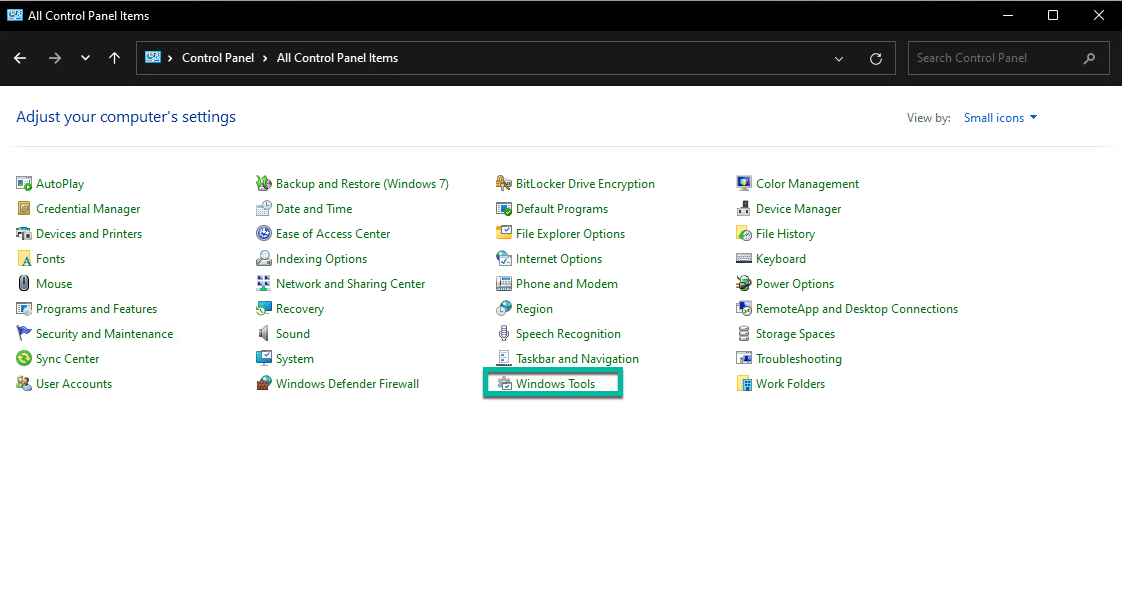
Task: Click File Explorer Options icon
Action: pos(504,234)
